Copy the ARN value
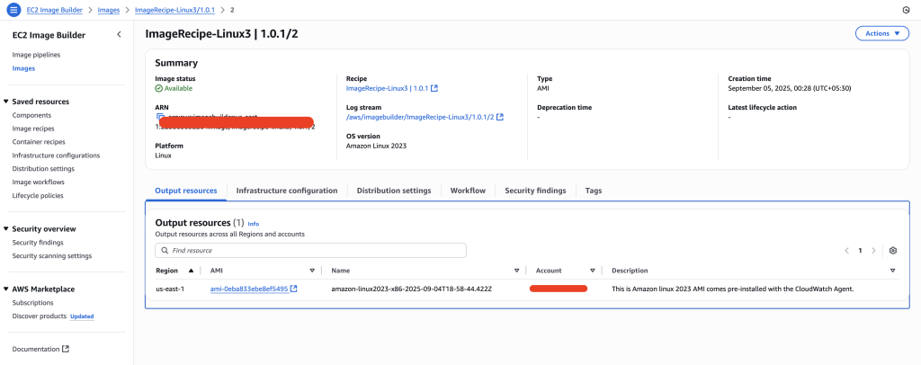The width and height of the screenshot is (921, 365). 160,117
